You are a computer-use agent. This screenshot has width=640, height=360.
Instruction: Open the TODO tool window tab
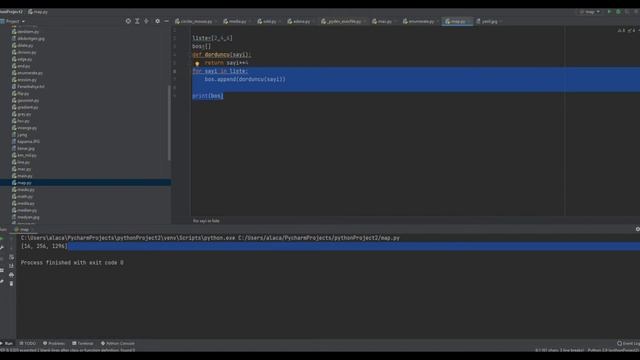(28, 343)
